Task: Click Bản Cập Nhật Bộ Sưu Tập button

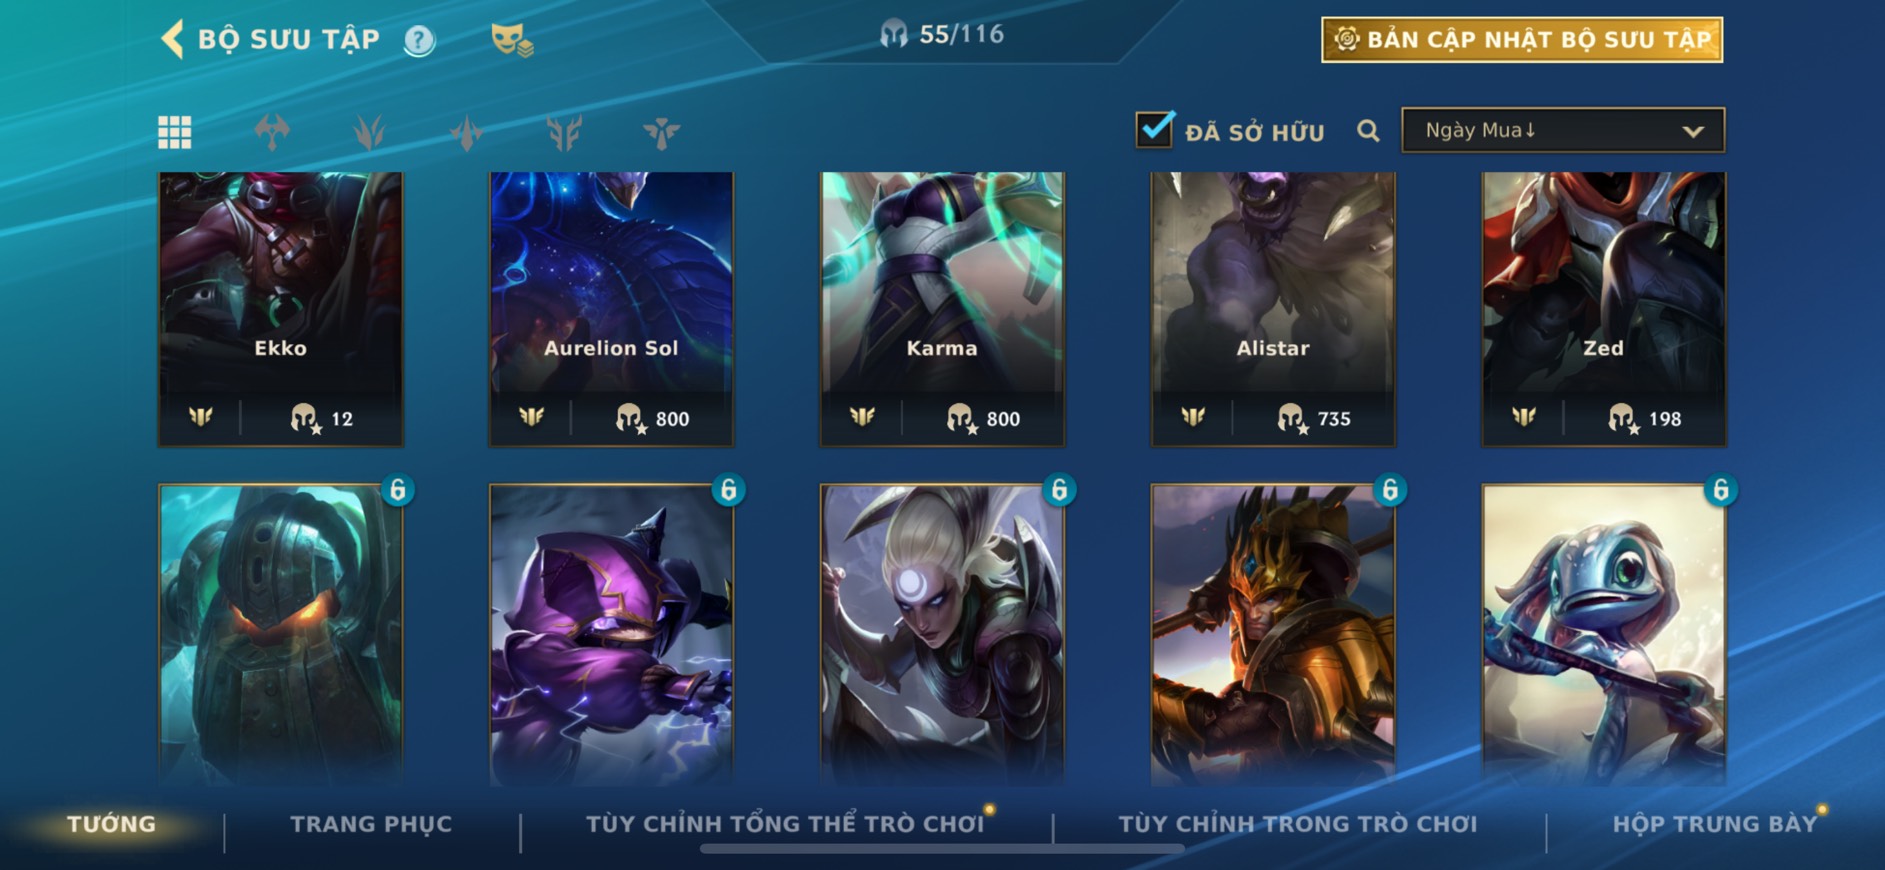Action: click(x=1522, y=40)
